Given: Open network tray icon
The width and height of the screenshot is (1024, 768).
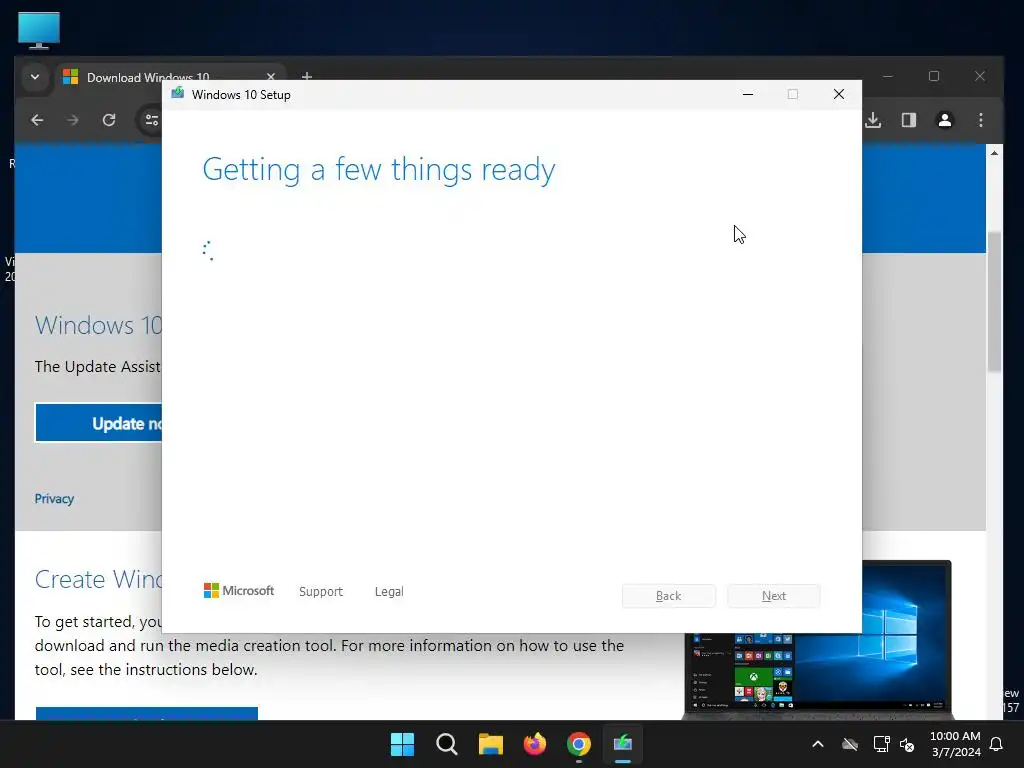Looking at the screenshot, I should [882, 744].
